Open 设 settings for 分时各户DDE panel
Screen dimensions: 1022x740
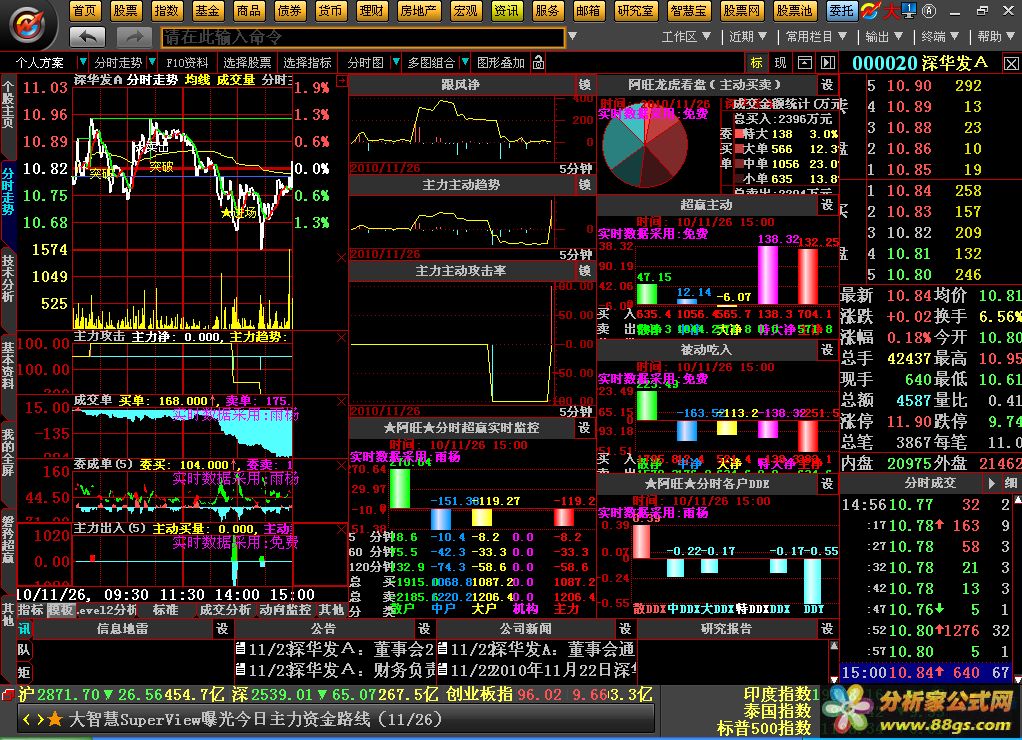[x=827, y=483]
